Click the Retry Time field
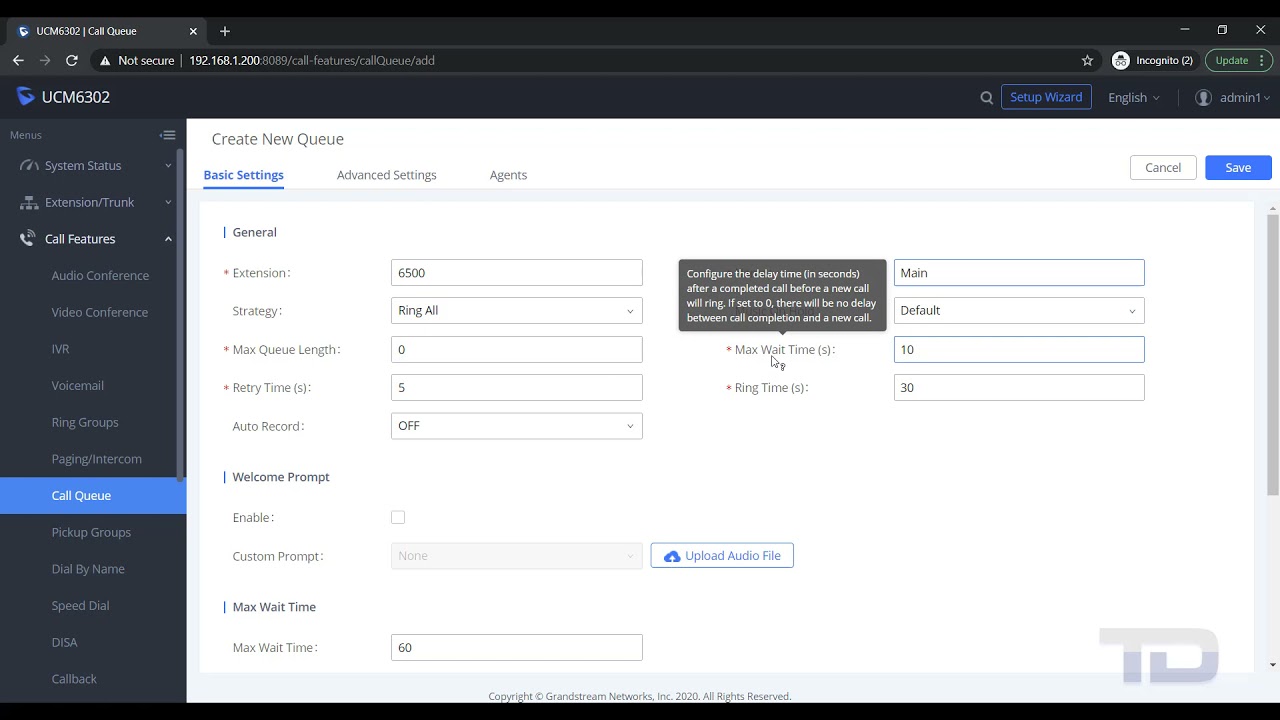The height and width of the screenshot is (720, 1280). 516,388
